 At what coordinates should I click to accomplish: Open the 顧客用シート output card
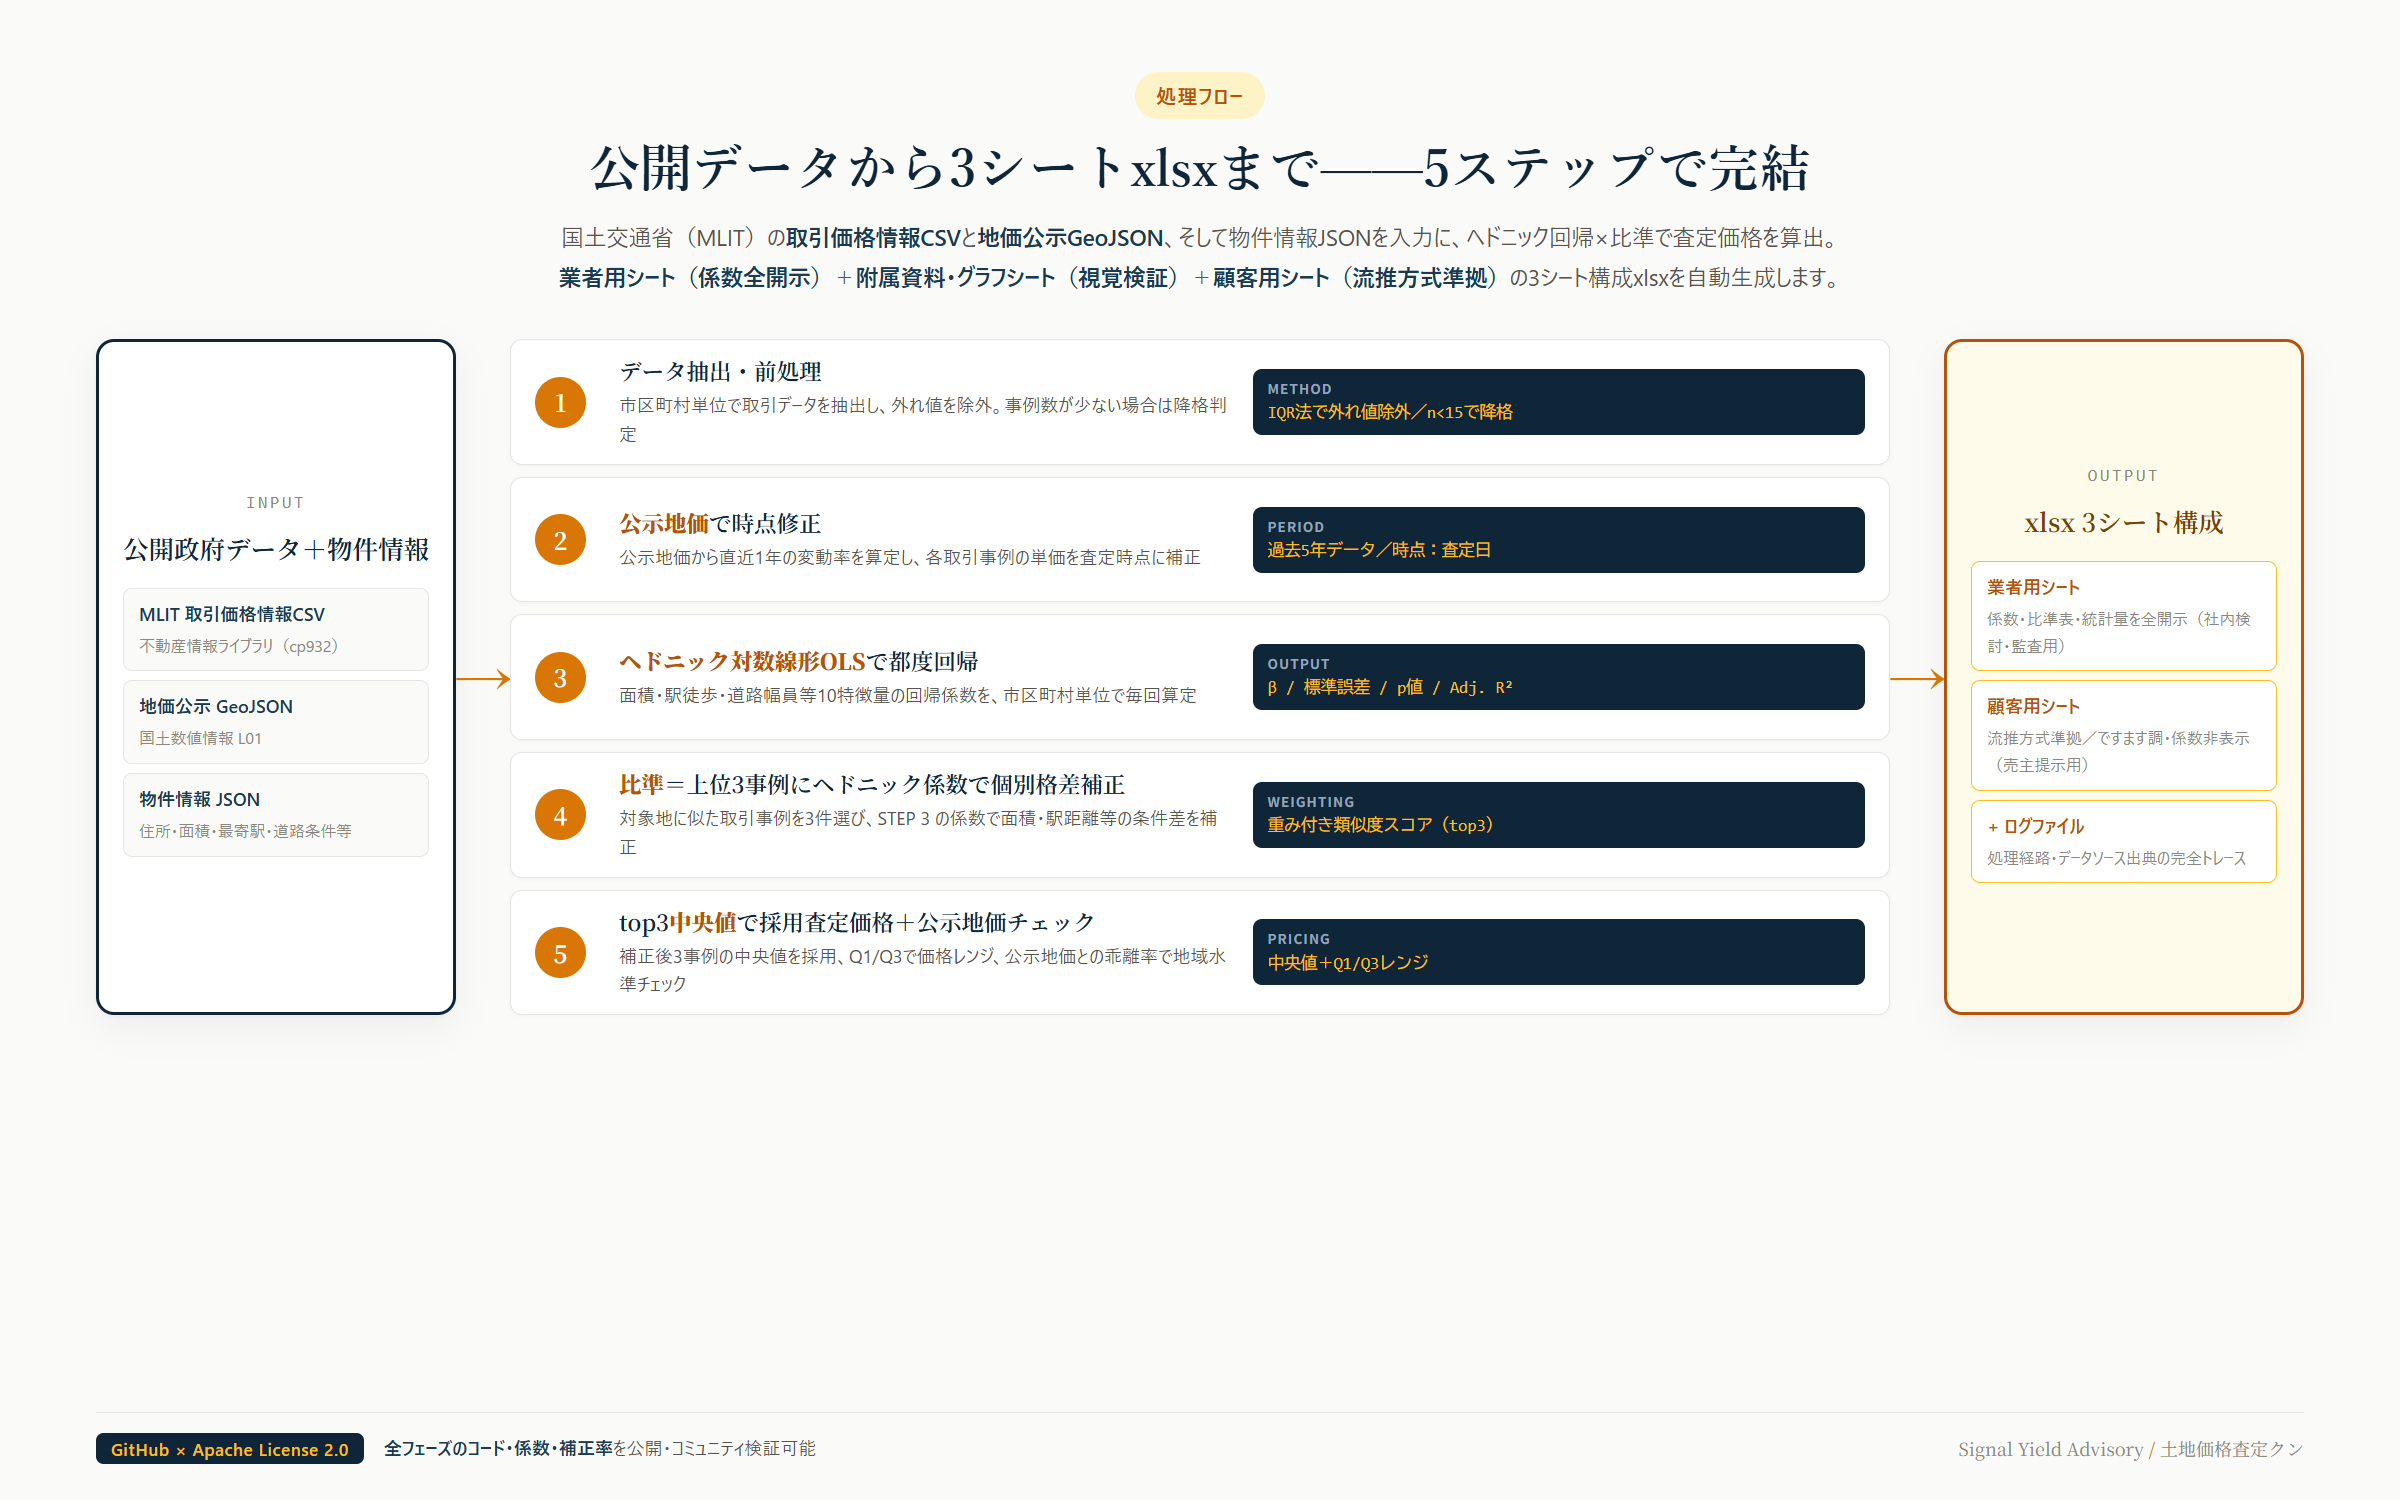coord(2124,735)
